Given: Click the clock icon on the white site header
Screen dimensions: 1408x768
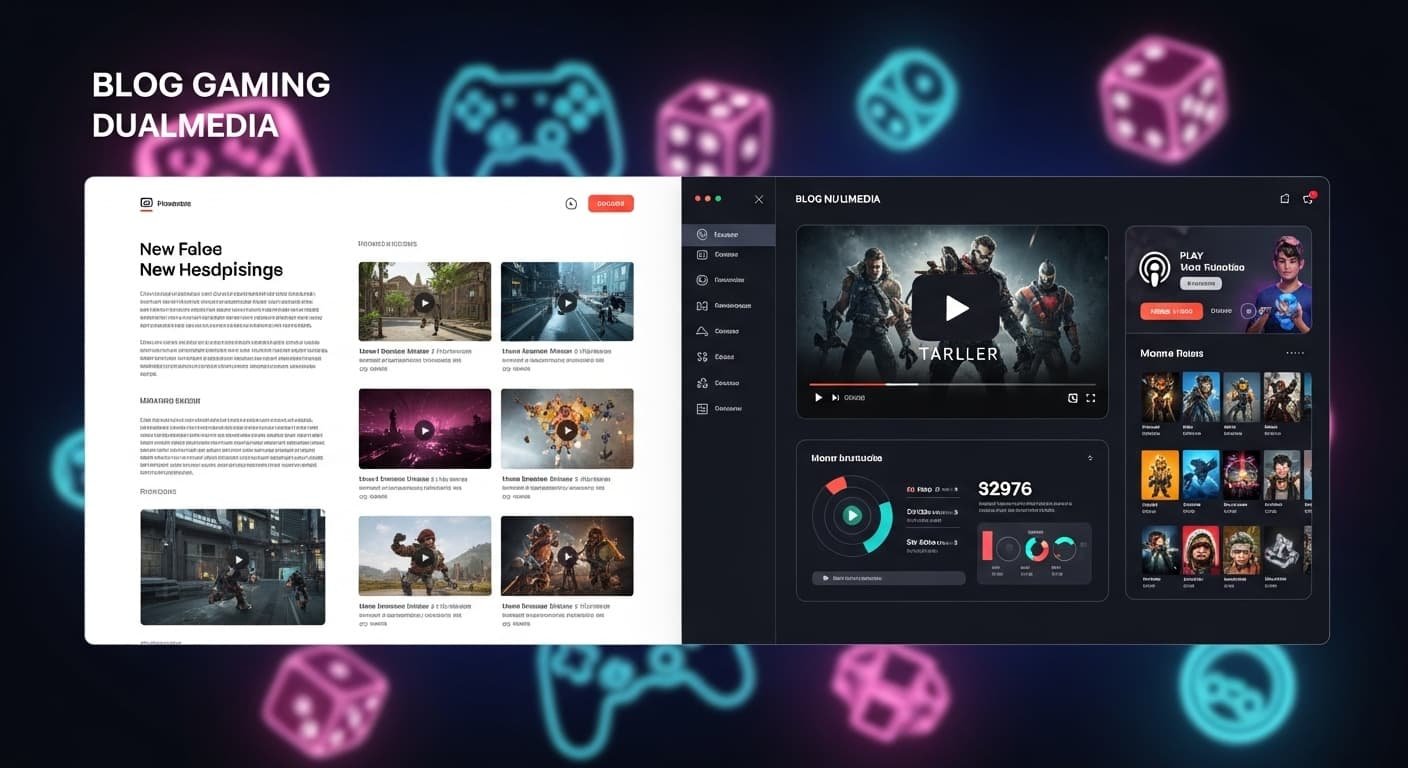Looking at the screenshot, I should pos(571,203).
